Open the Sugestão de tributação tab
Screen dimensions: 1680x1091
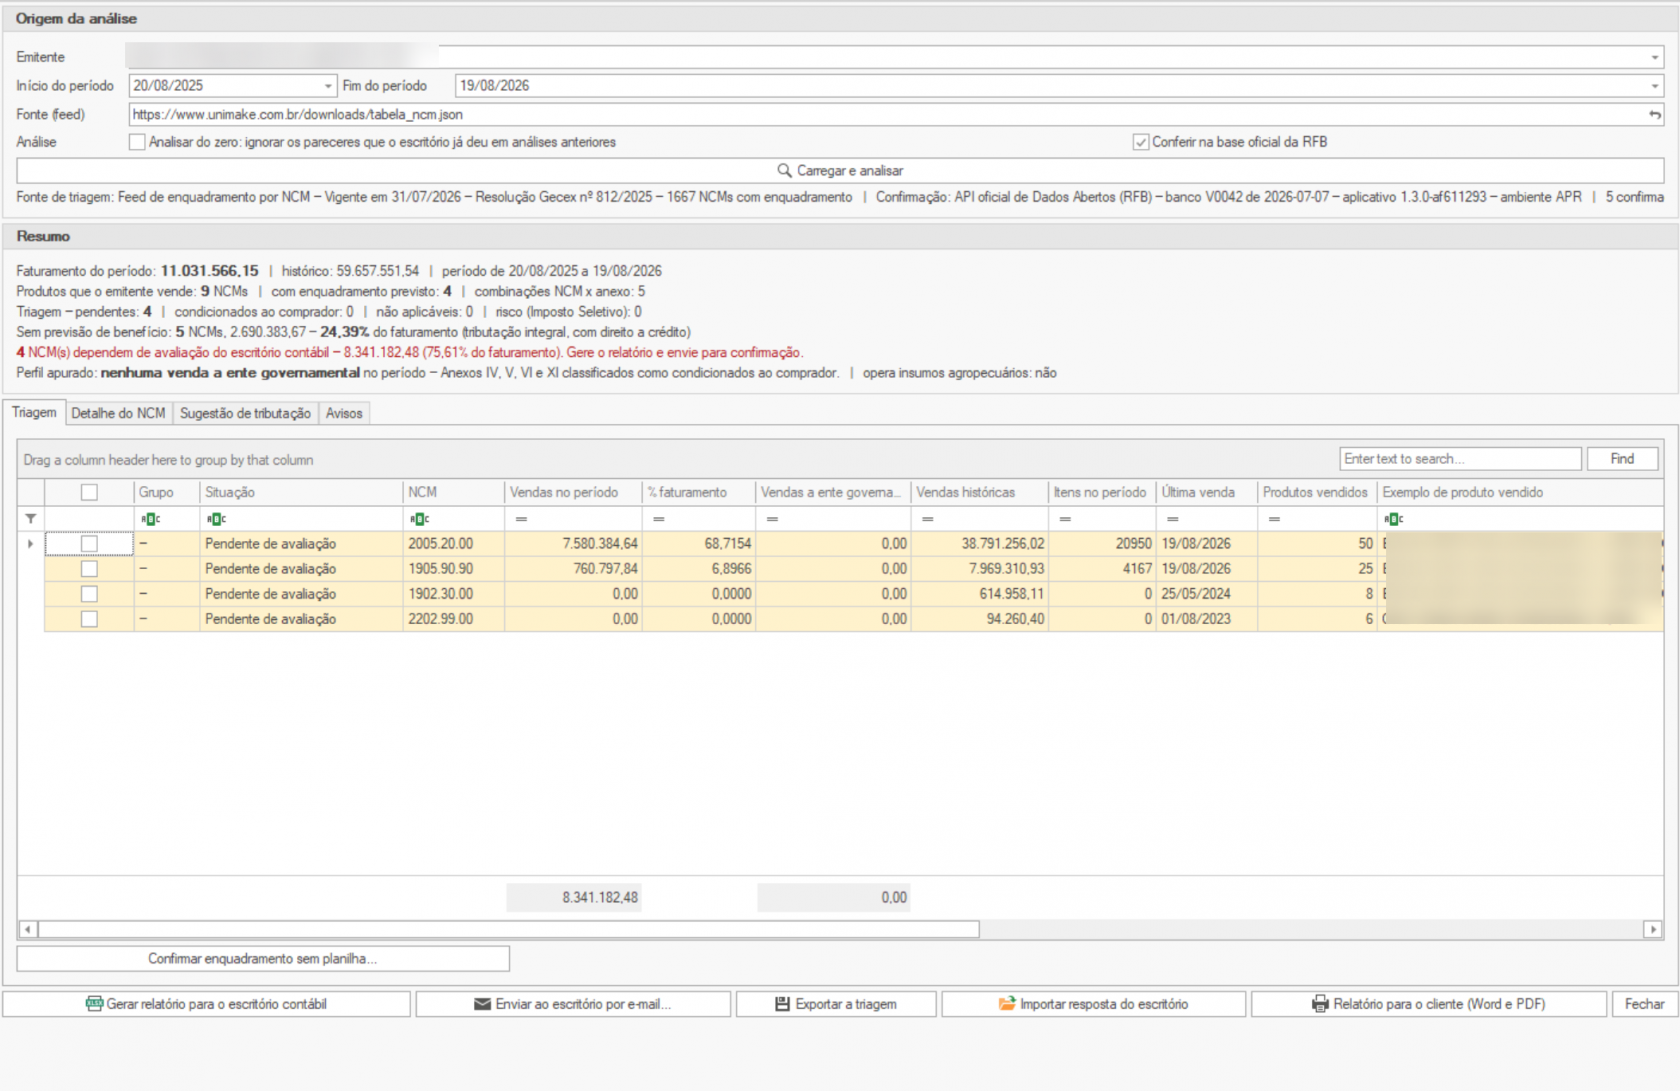point(245,413)
